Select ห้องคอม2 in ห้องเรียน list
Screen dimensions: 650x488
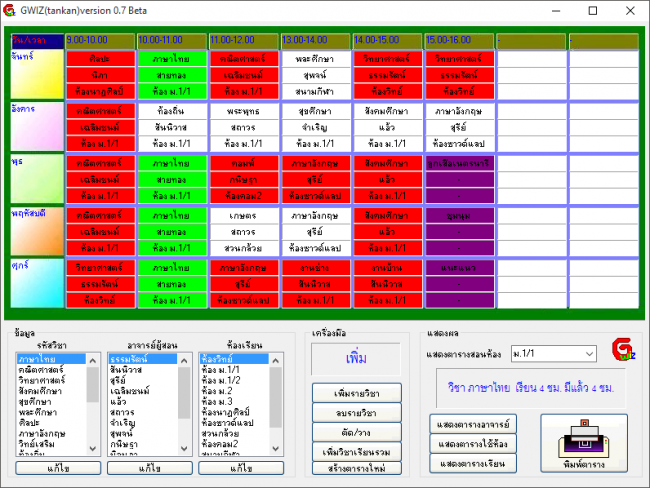click(234, 444)
